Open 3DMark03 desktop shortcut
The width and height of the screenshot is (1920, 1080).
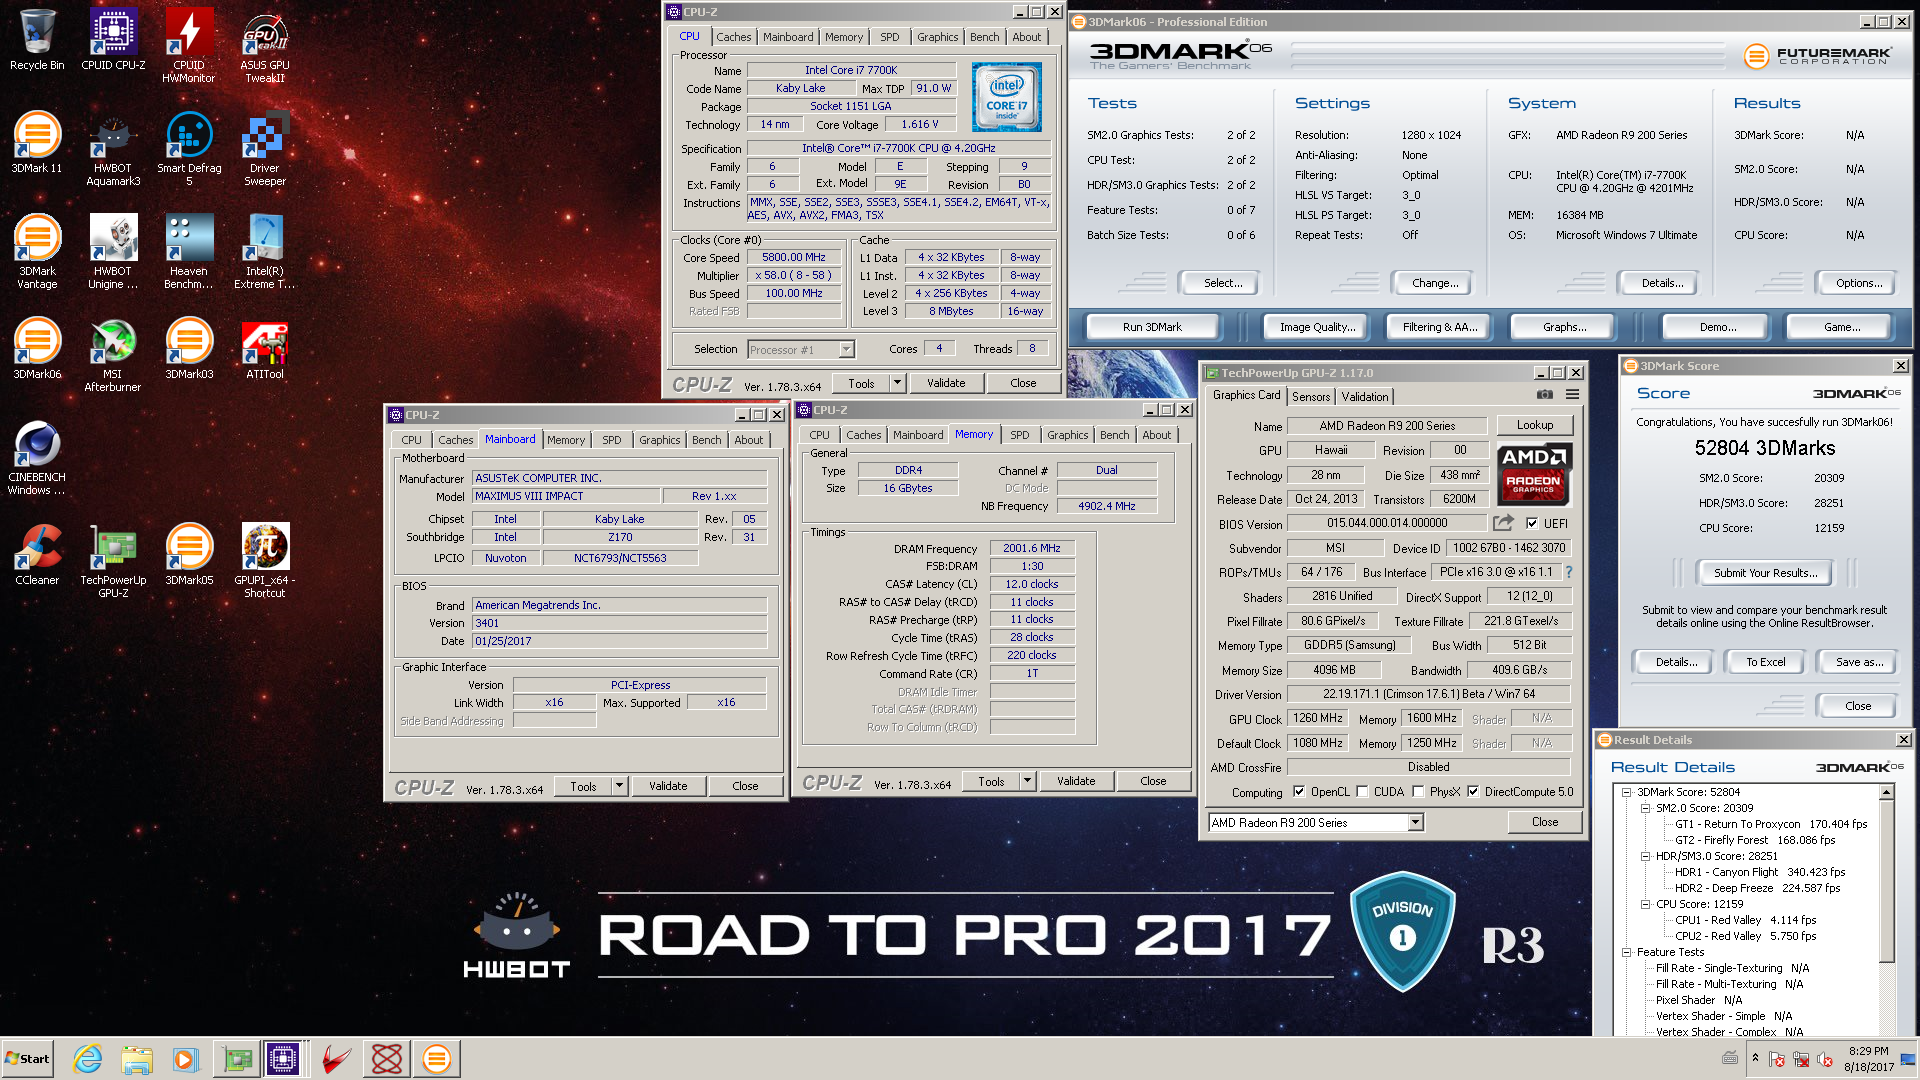(x=189, y=349)
